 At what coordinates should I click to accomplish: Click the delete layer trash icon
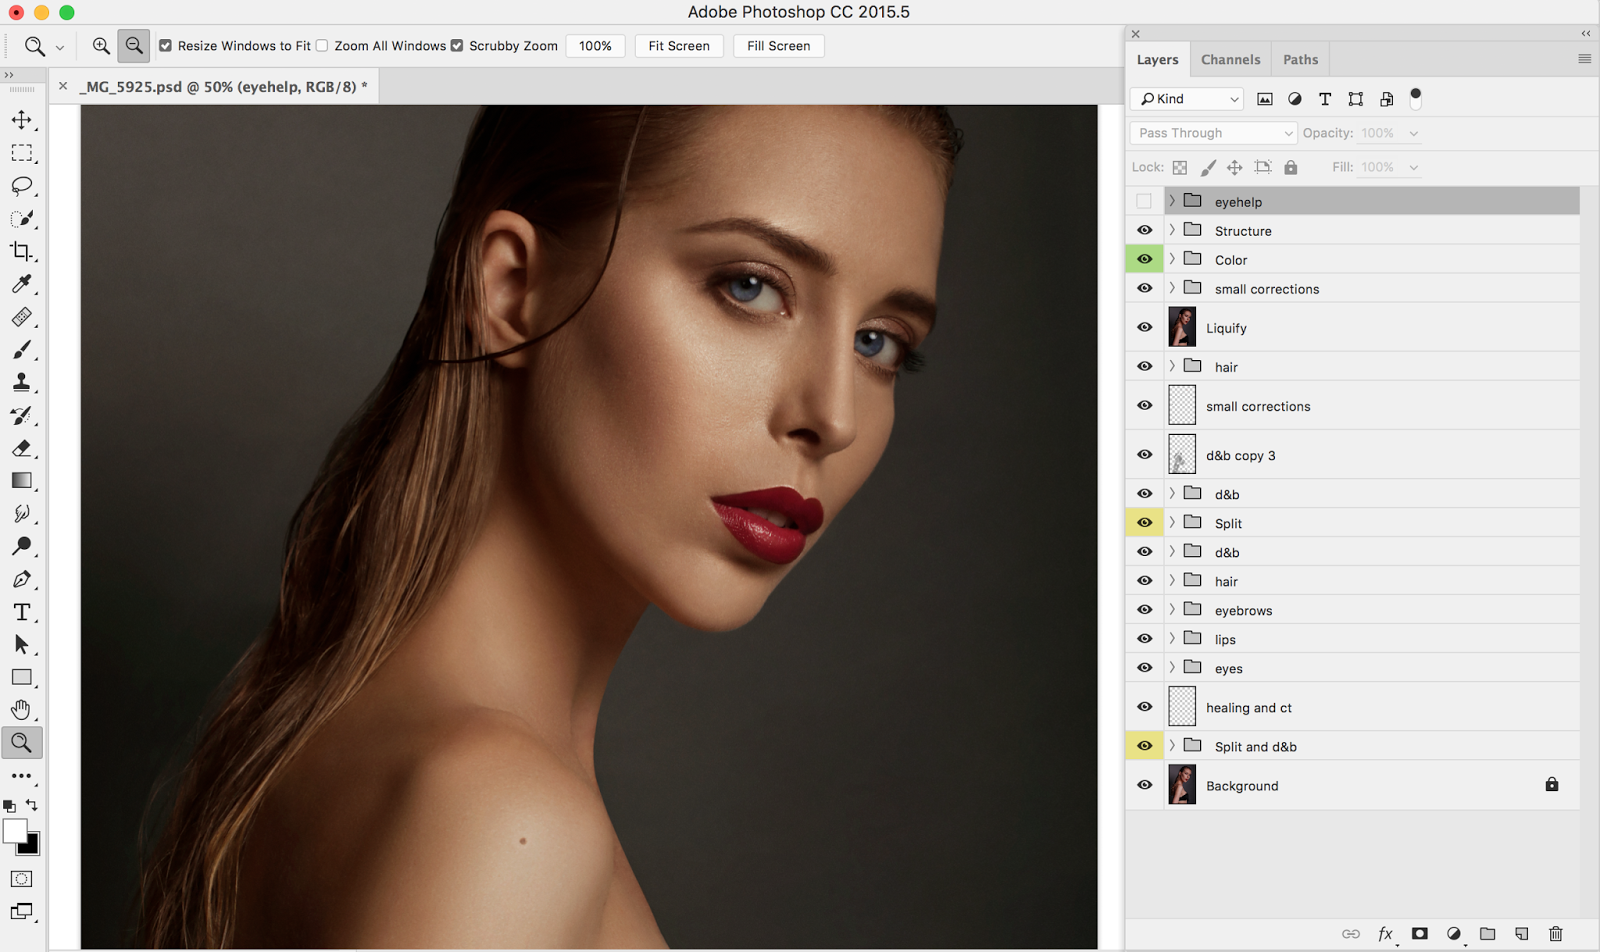point(1555,934)
